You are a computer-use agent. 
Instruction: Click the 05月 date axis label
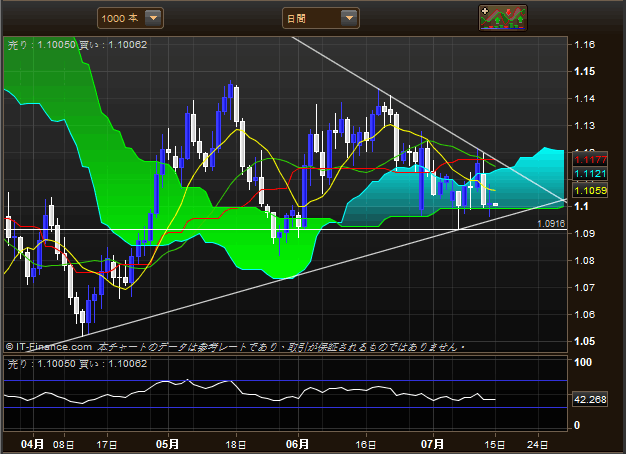coord(167,444)
